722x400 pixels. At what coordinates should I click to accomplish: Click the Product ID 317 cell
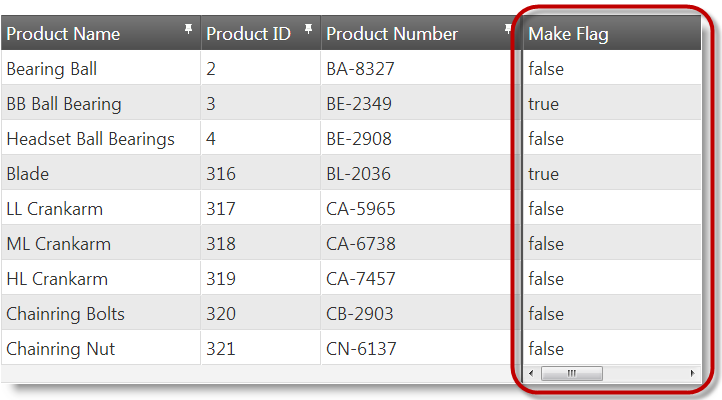(221, 209)
